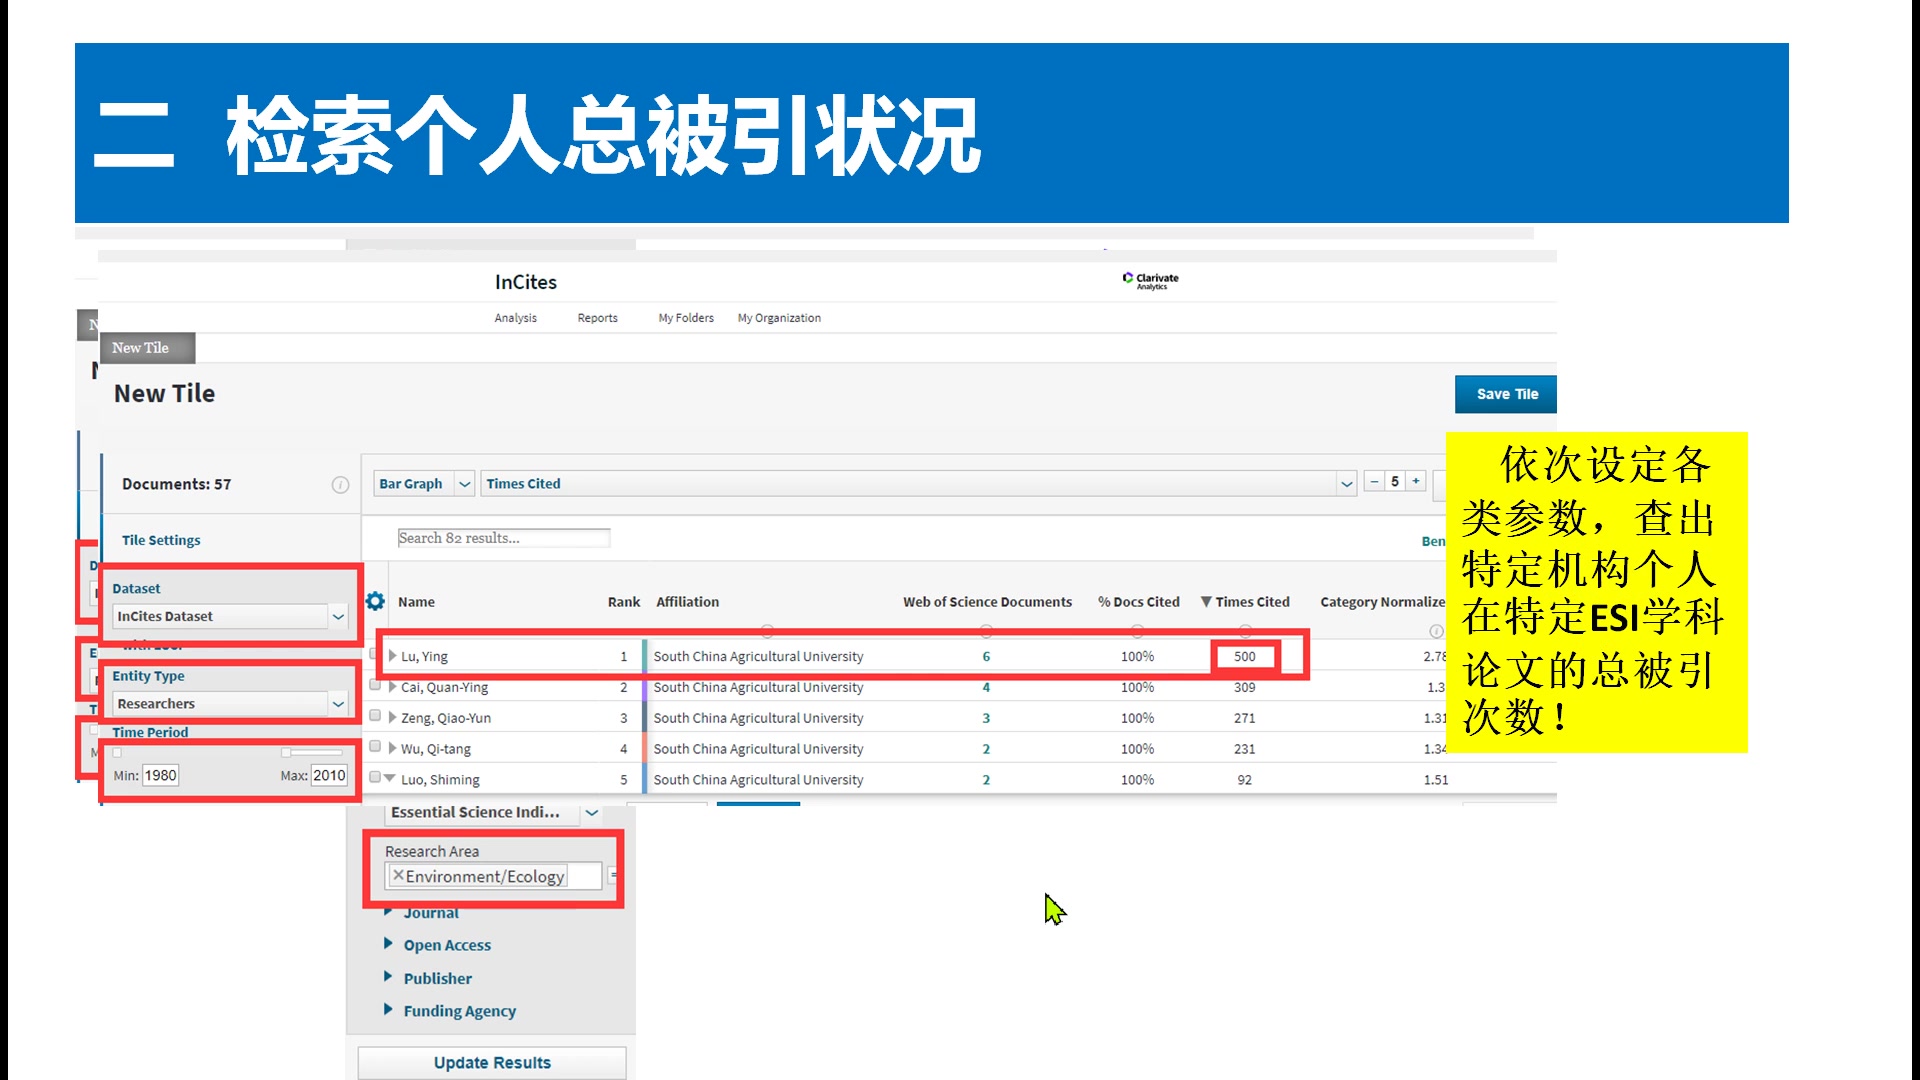The width and height of the screenshot is (1920, 1080).
Task: Increase the bar count with plus
Action: pyautogui.click(x=1416, y=481)
